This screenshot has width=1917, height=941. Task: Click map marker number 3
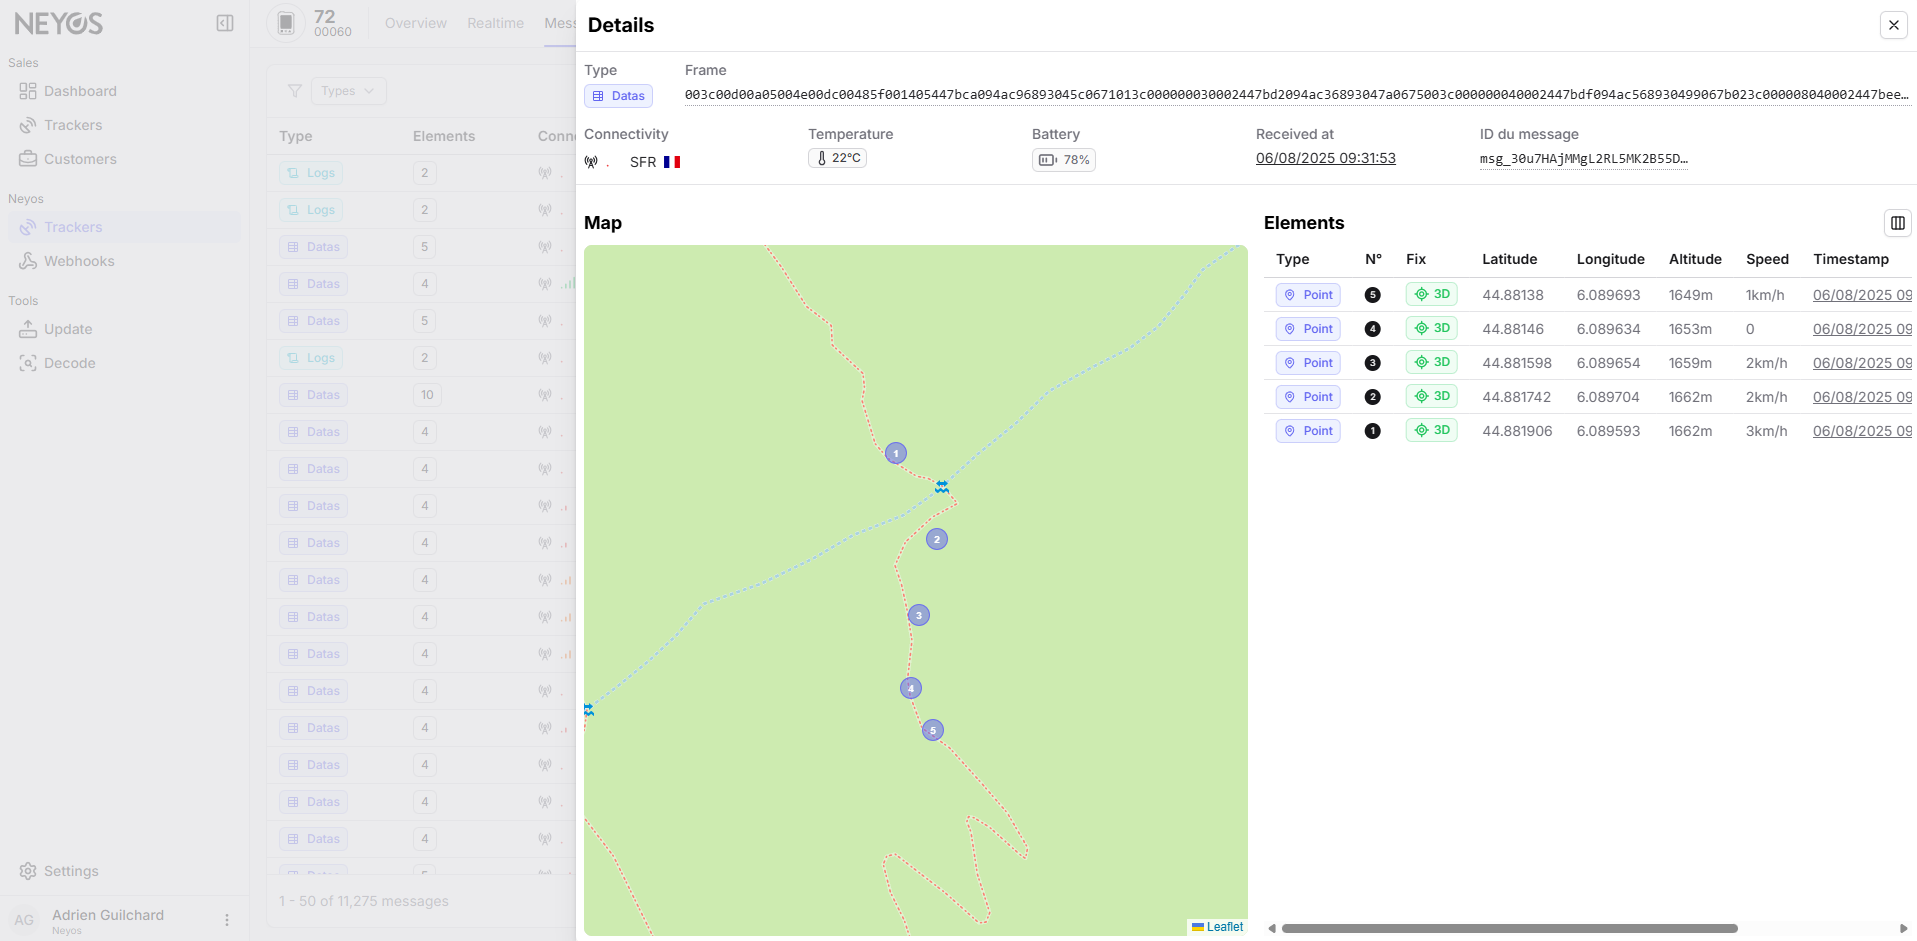[919, 615]
